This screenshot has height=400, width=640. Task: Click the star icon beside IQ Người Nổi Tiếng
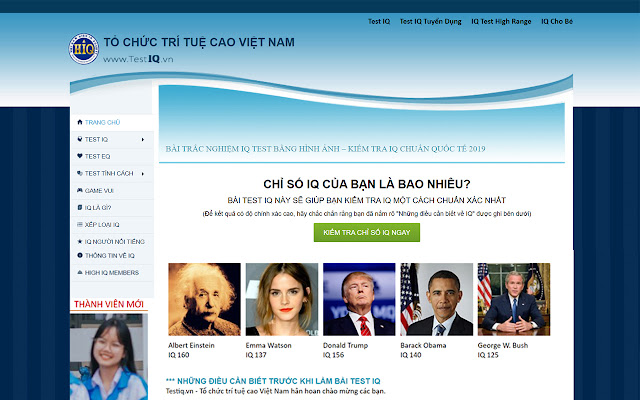tap(80, 242)
